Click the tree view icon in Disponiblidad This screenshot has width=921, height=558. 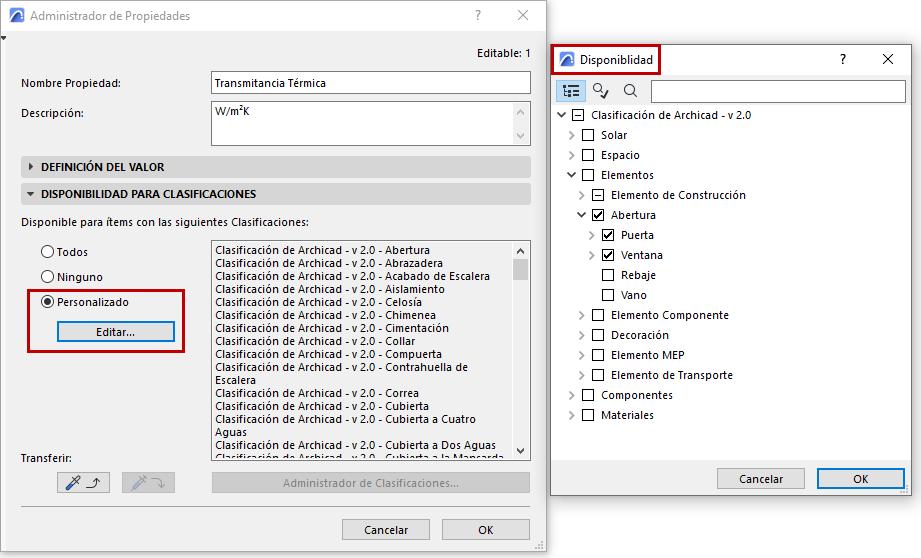click(x=571, y=91)
